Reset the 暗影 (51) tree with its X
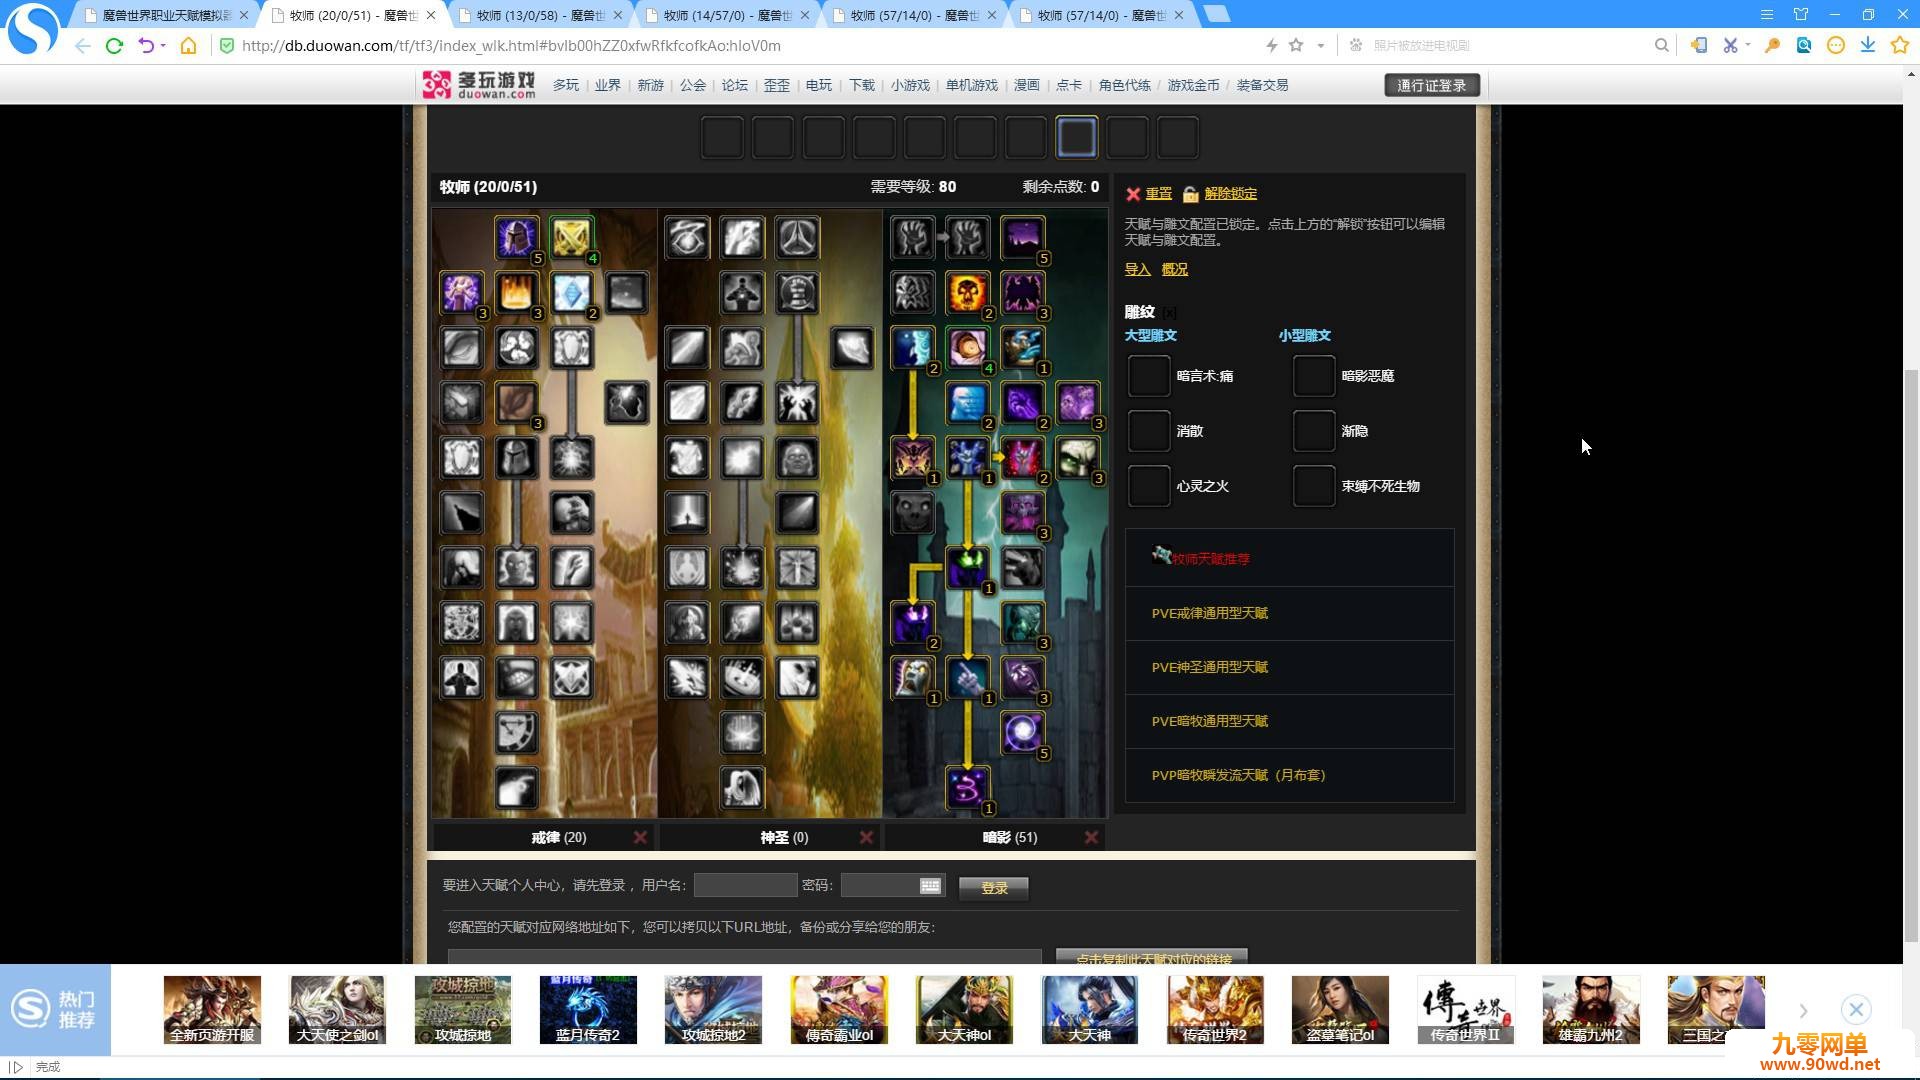The width and height of the screenshot is (1920, 1080). [1091, 837]
